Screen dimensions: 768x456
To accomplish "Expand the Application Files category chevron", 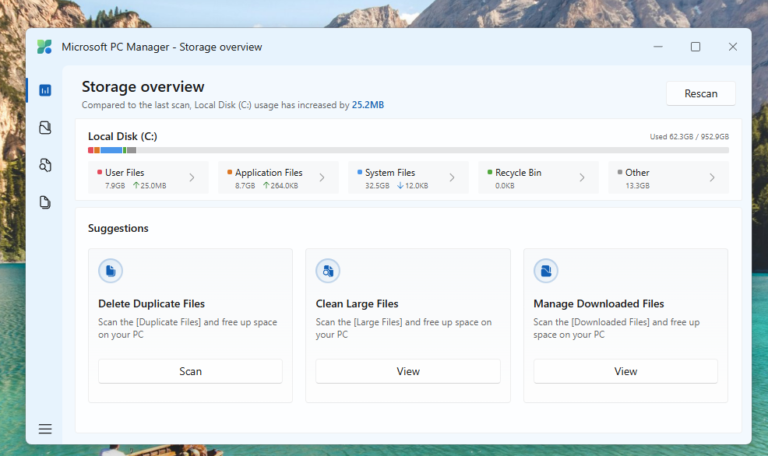I will click(x=322, y=178).
